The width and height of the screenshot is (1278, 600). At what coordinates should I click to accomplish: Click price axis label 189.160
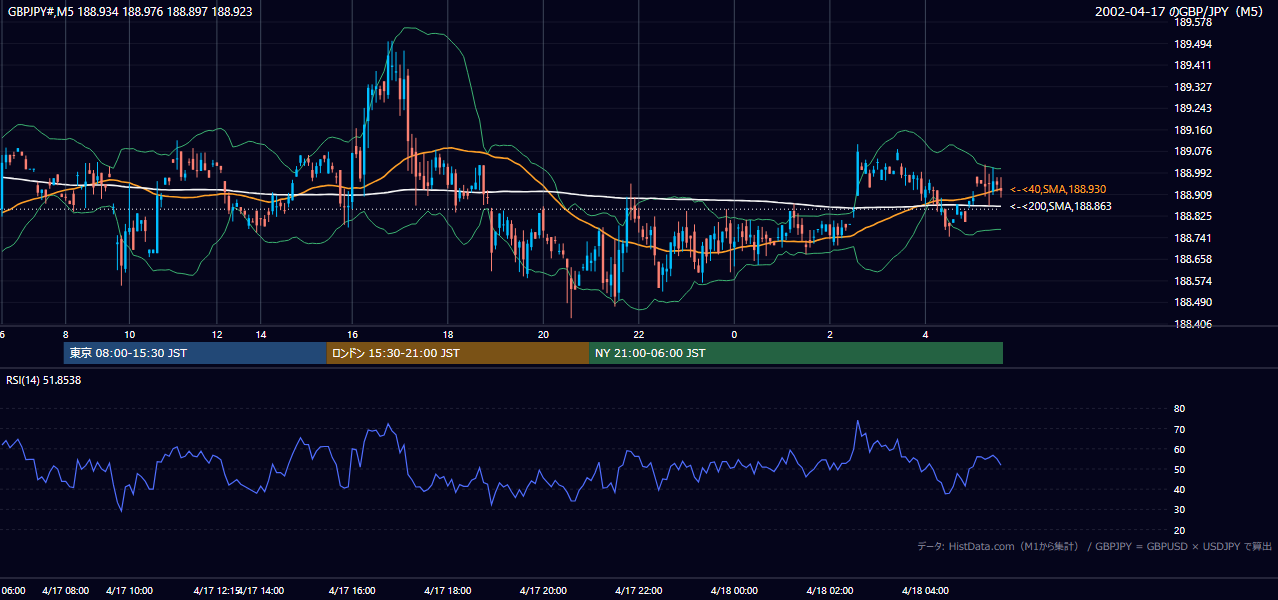point(1193,130)
